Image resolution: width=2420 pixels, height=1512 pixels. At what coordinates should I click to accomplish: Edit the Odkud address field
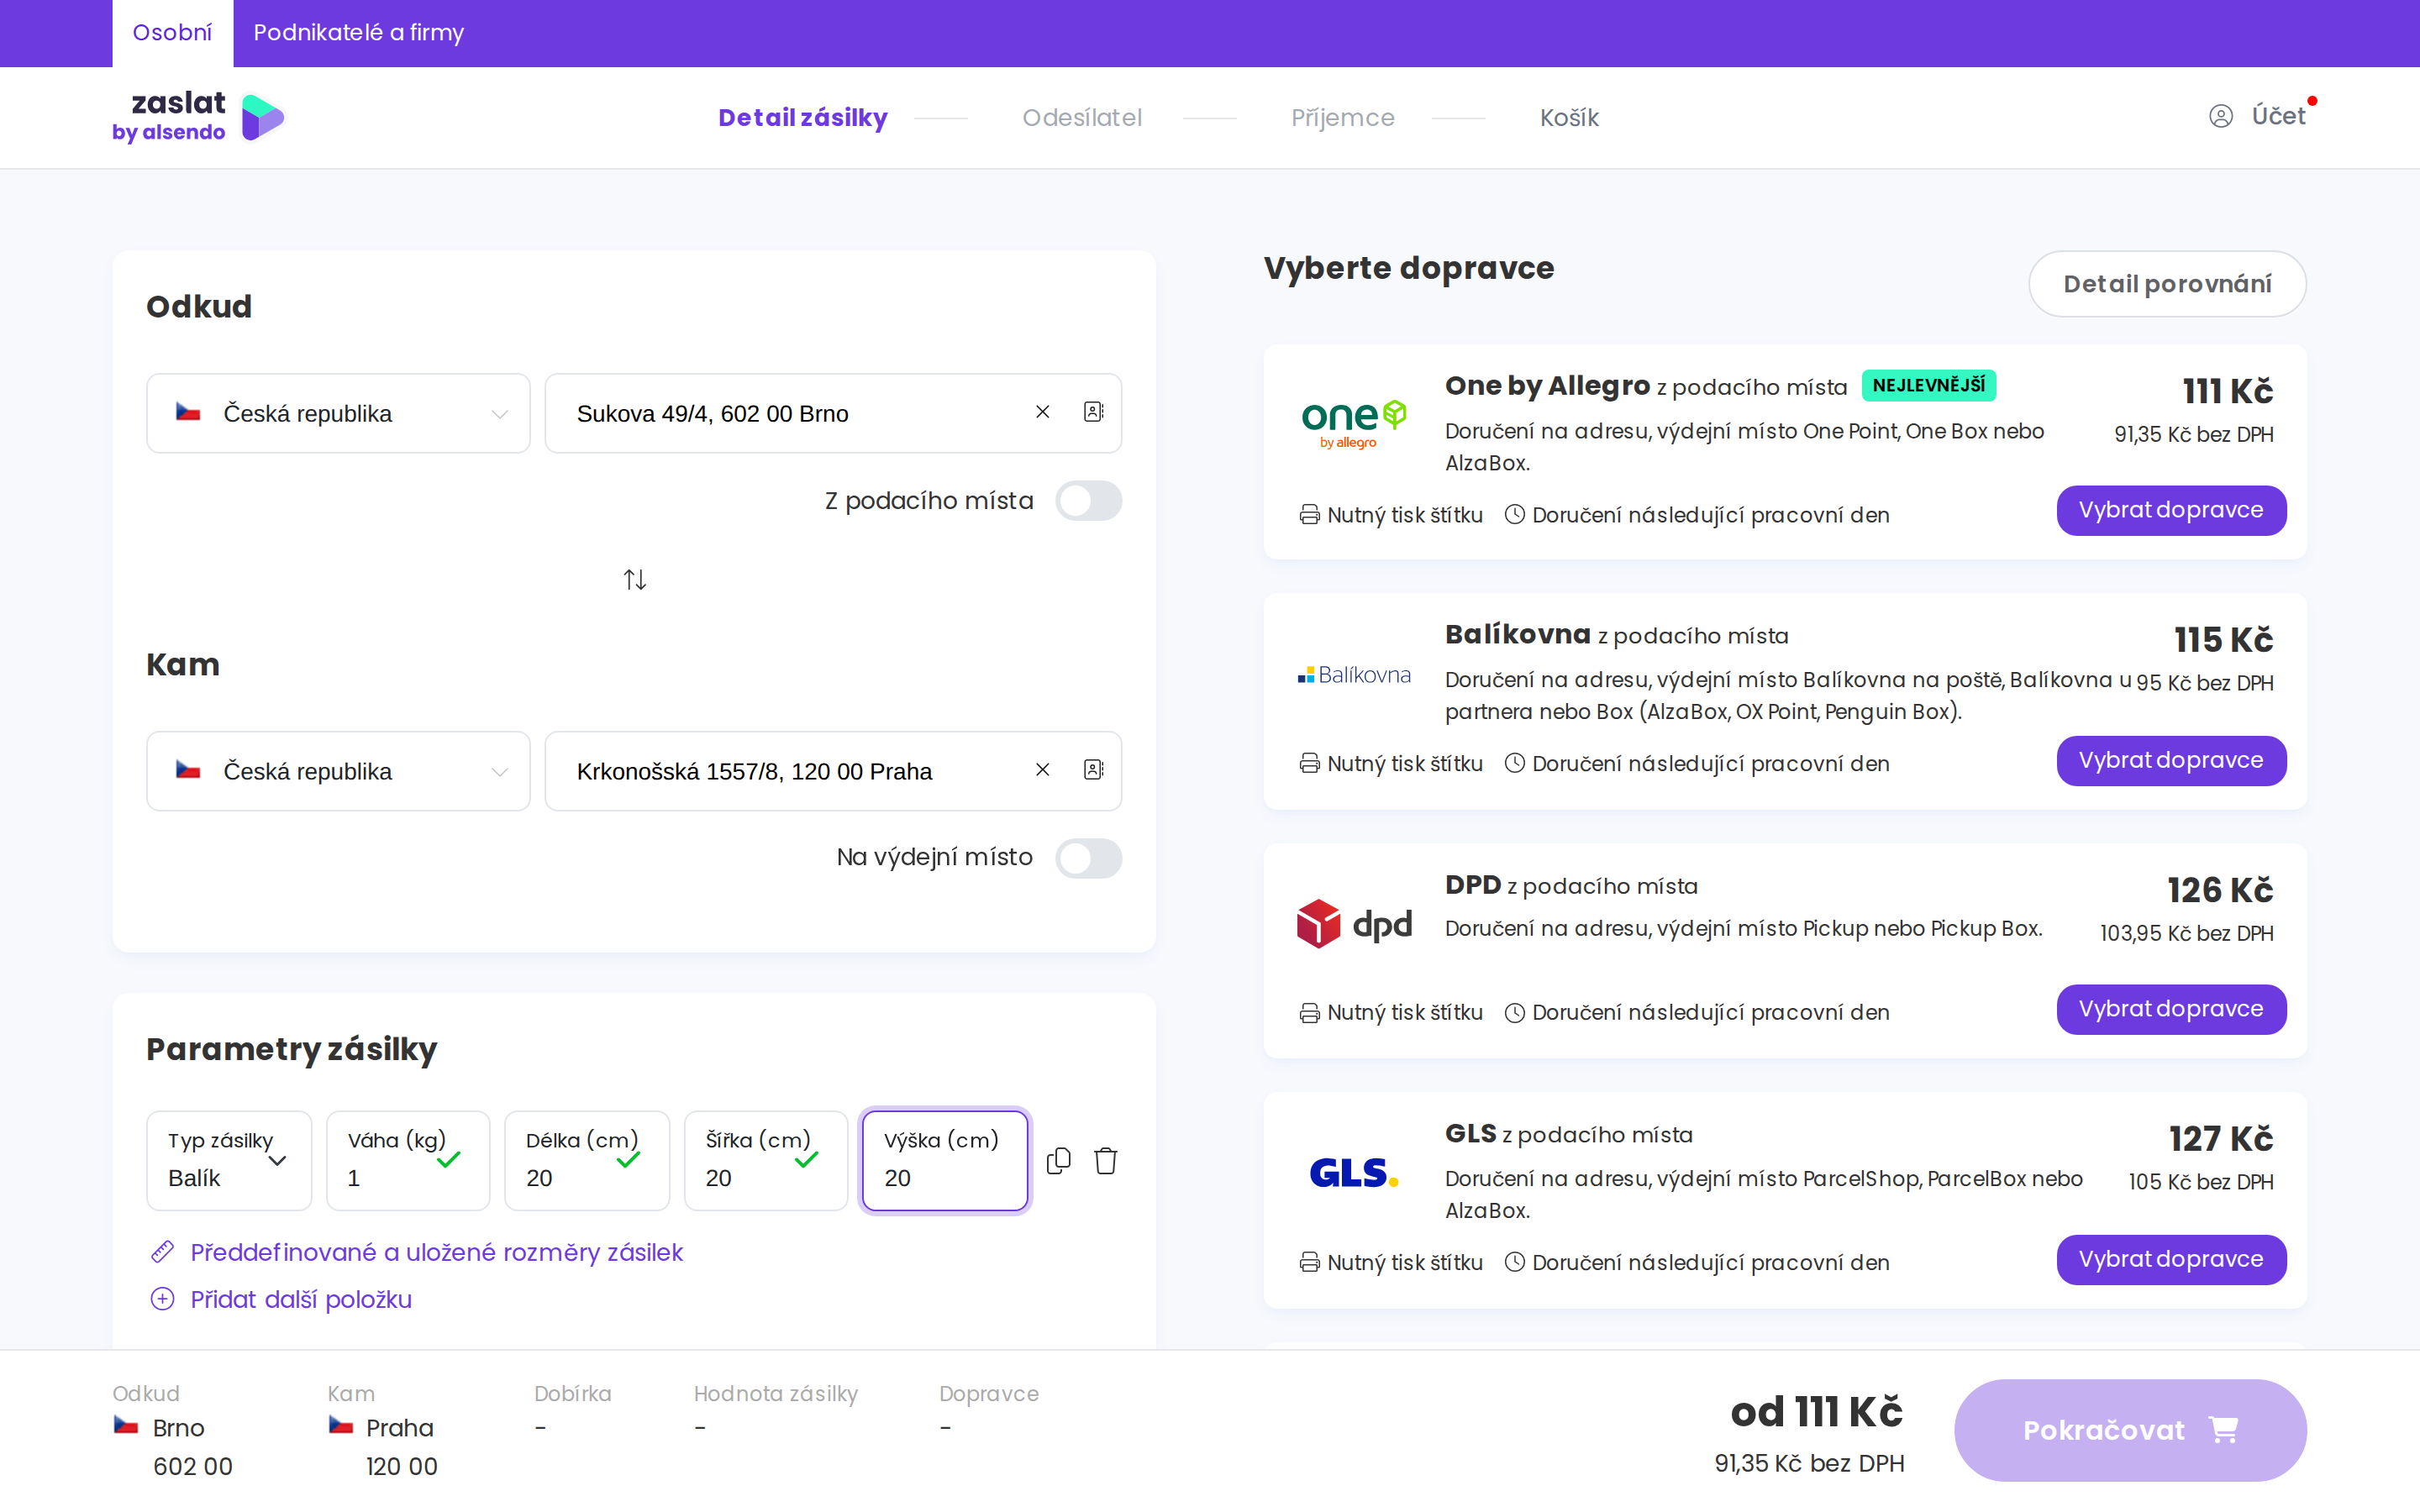click(x=833, y=413)
